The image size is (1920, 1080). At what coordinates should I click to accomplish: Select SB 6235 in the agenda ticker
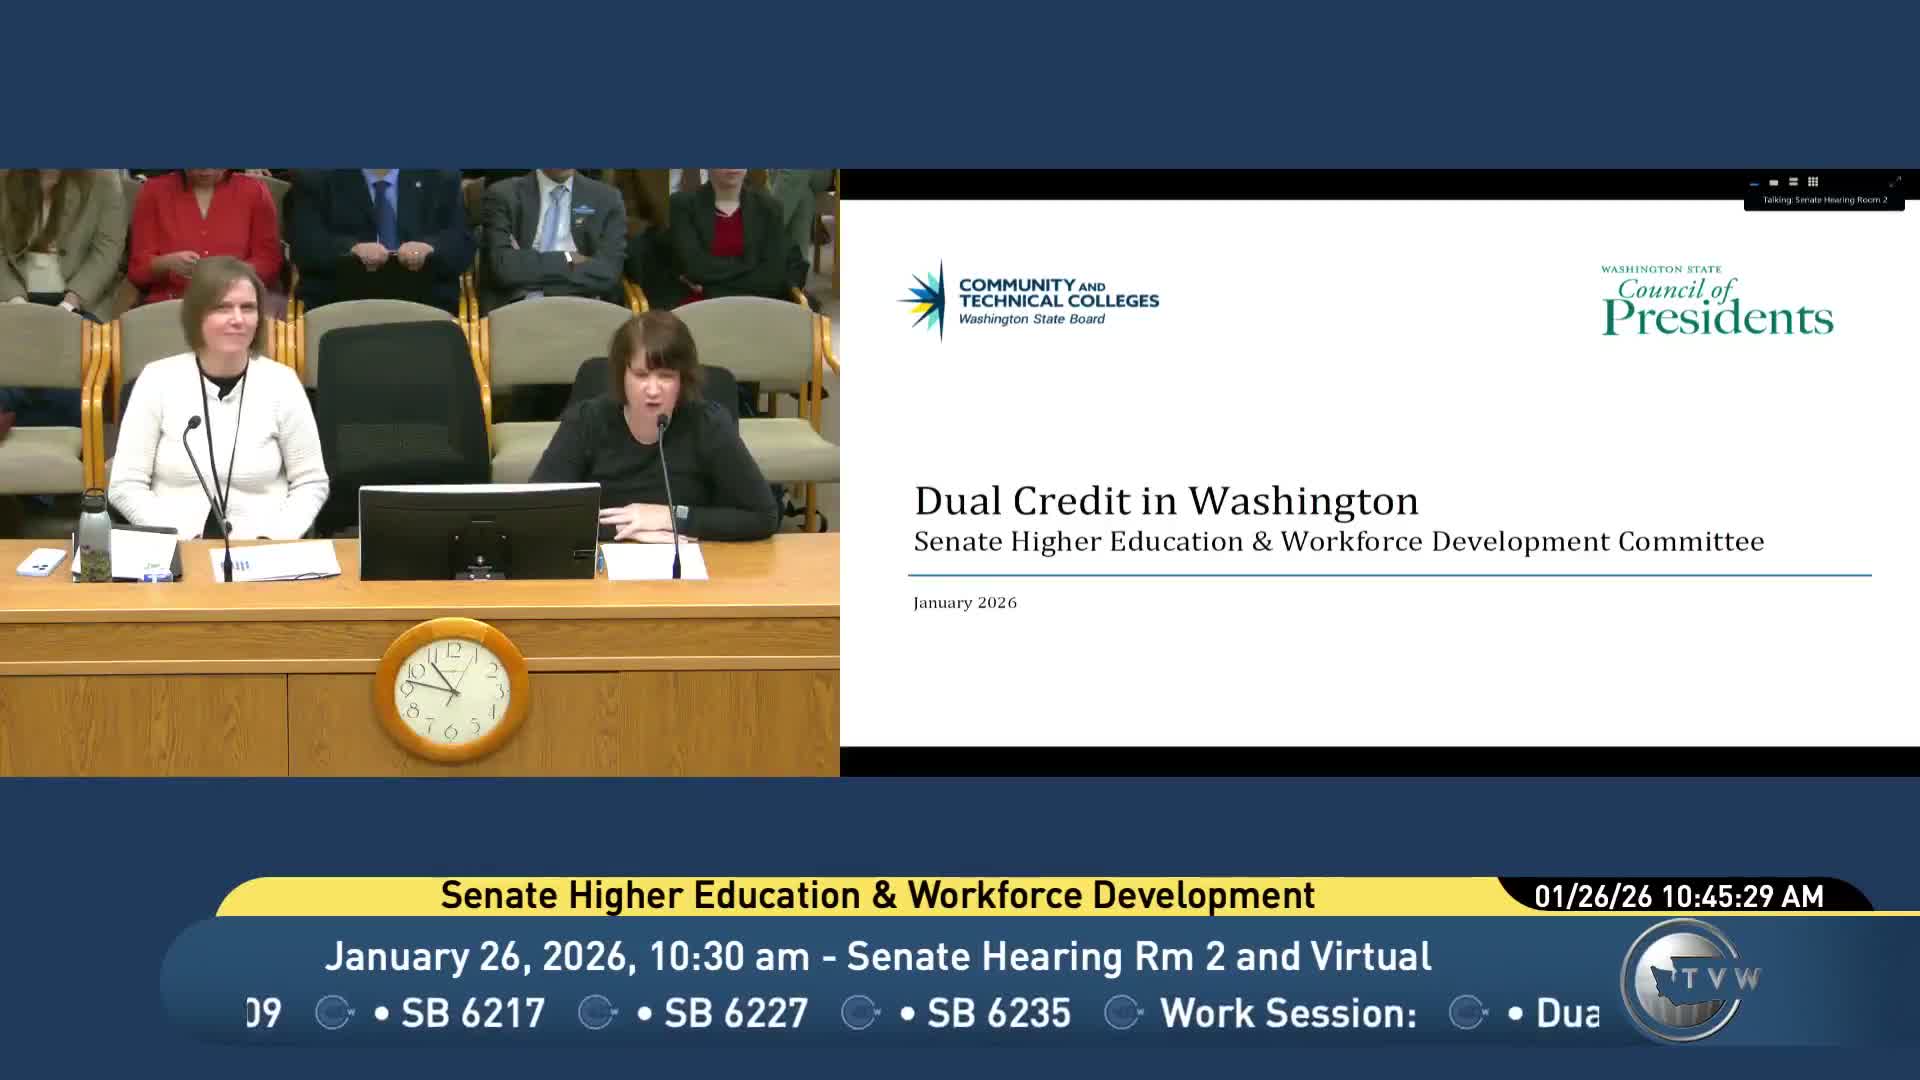[998, 1013]
